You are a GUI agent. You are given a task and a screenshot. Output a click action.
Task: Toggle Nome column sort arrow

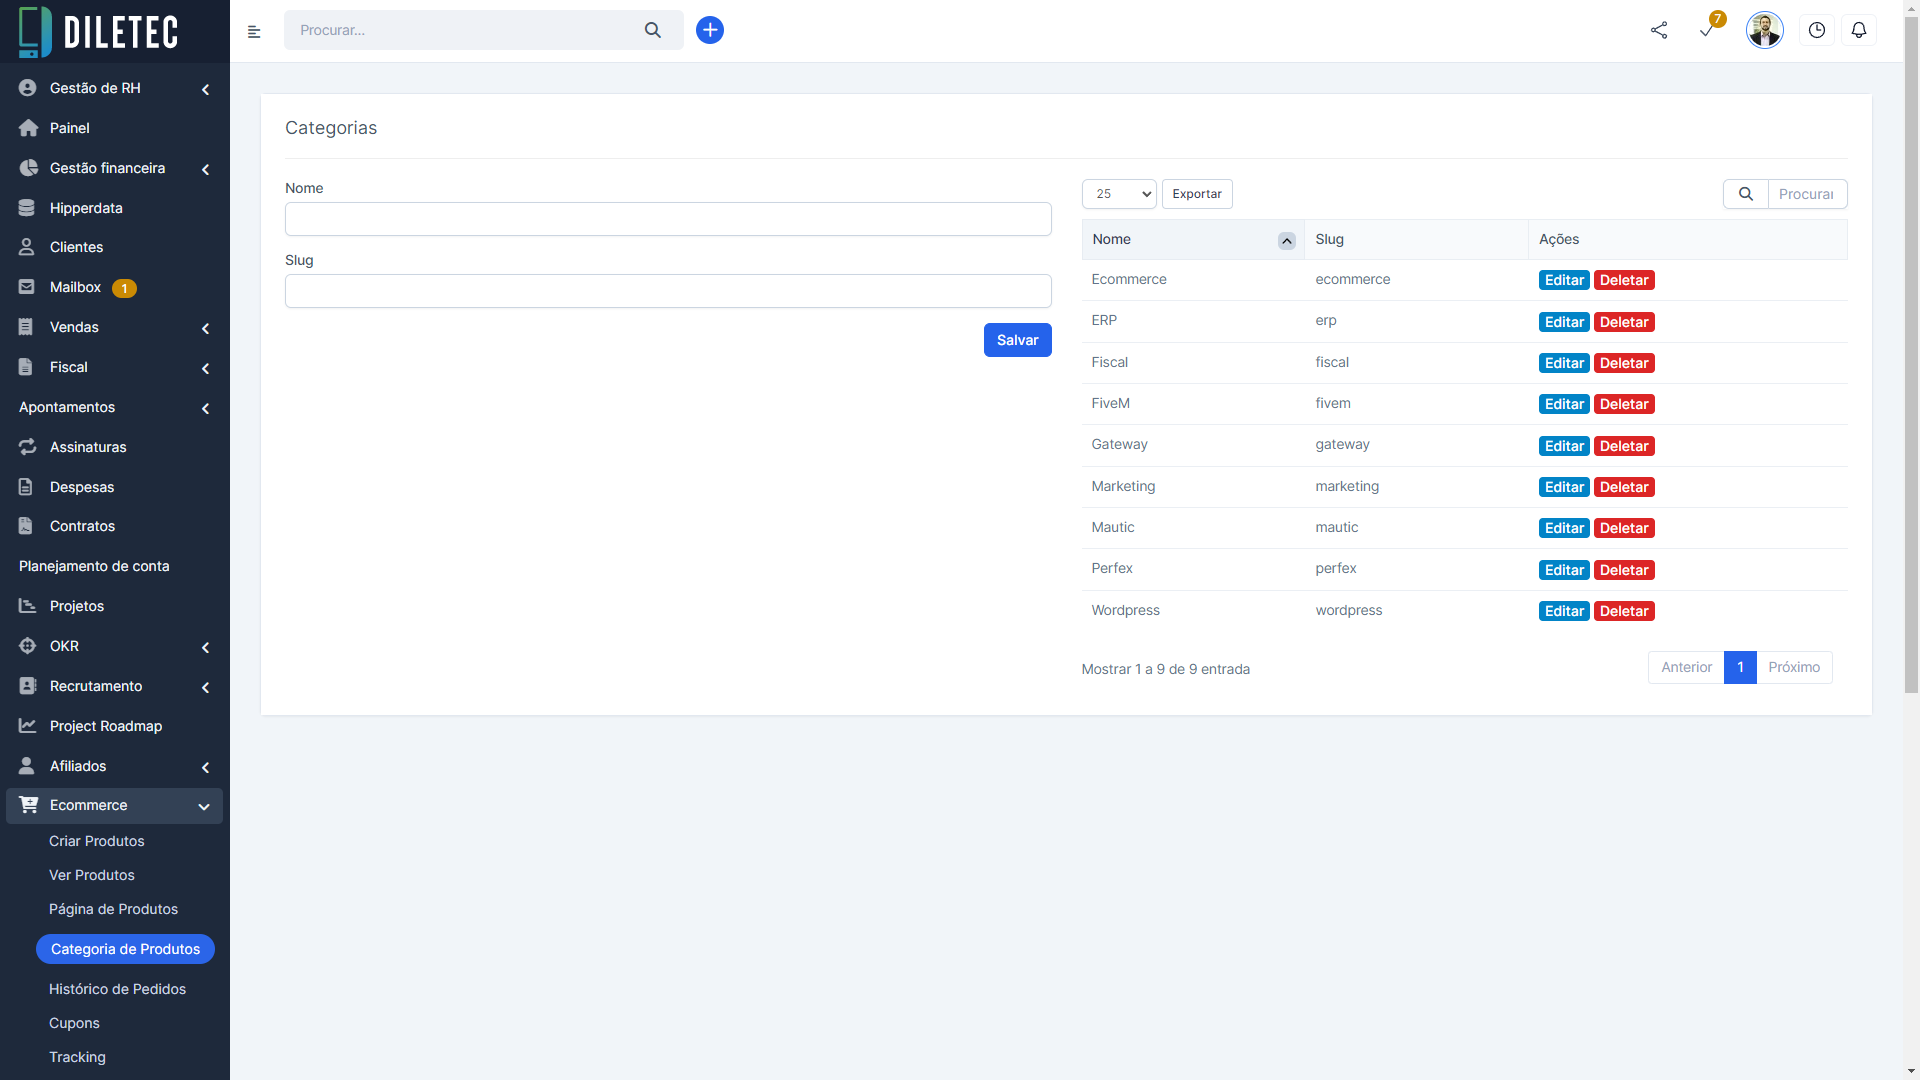pos(1286,241)
